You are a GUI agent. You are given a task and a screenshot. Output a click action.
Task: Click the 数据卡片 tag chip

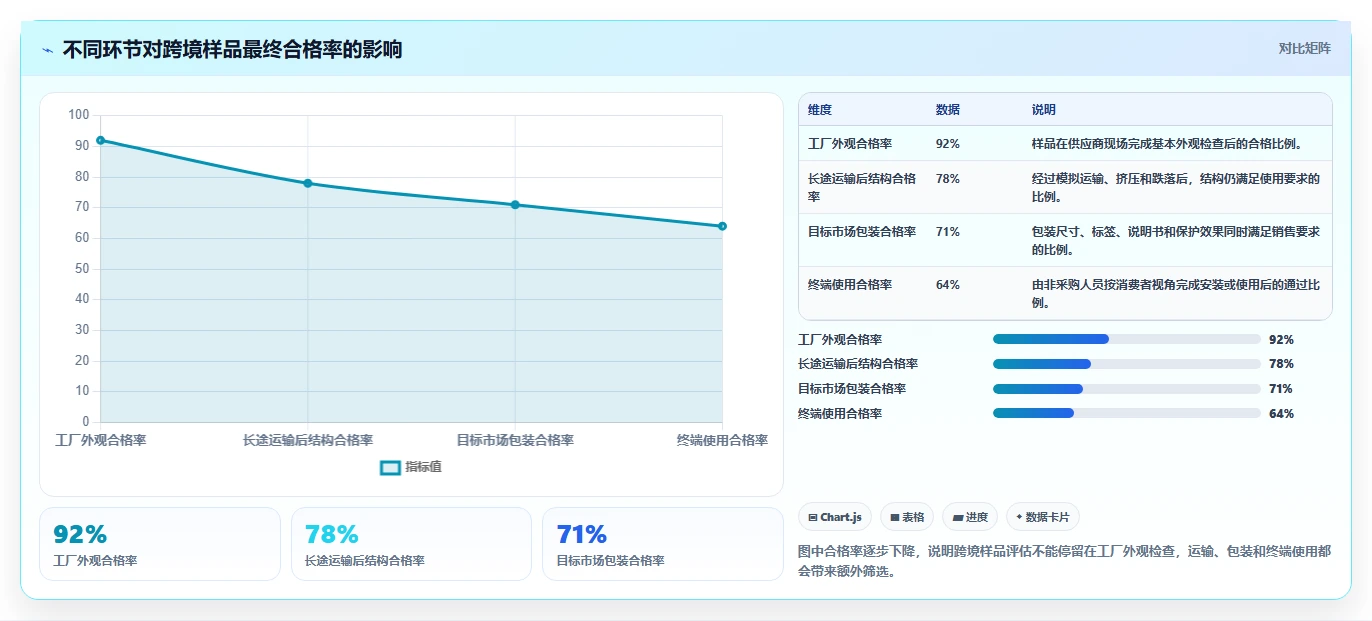point(1043,517)
